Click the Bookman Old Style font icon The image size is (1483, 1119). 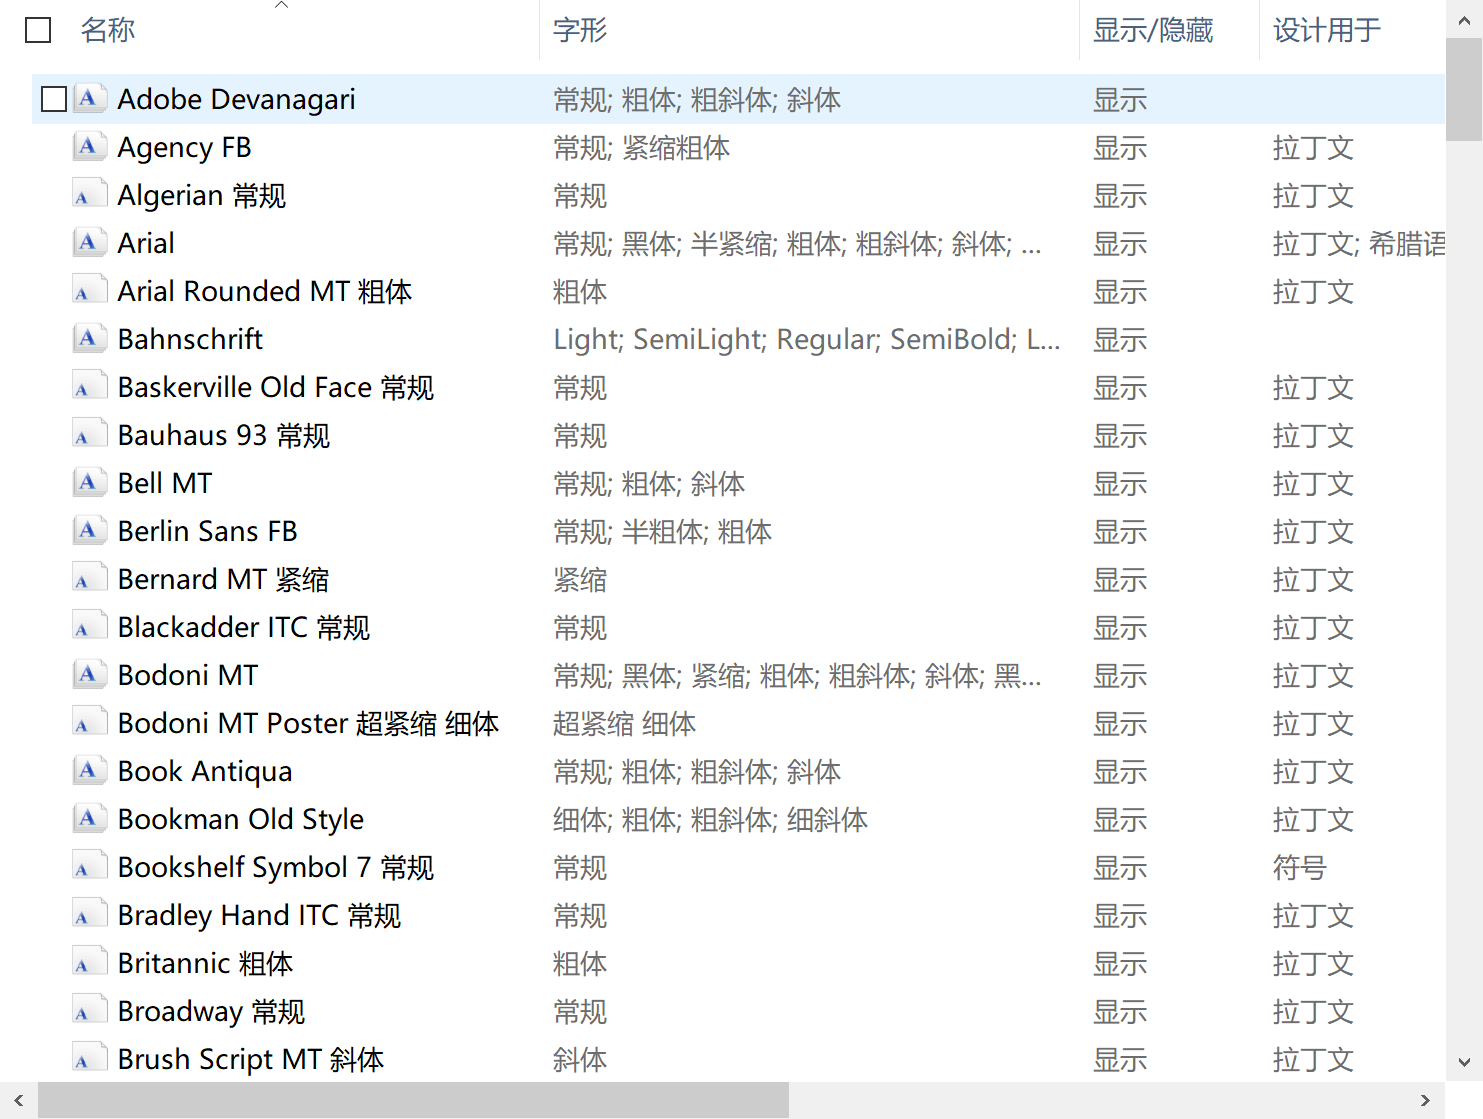point(90,819)
